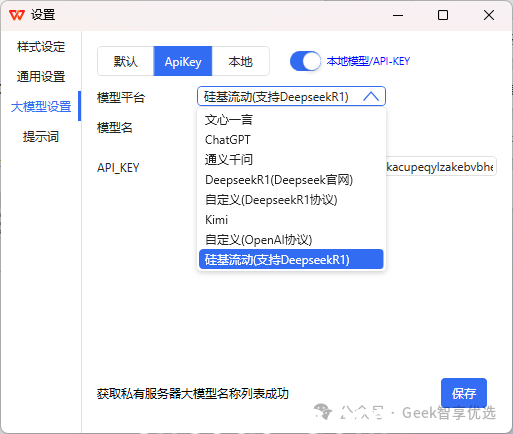Image resolution: width=513 pixels, height=434 pixels.
Task: Choose highlighted 硅基流动(支持DeepseekR1) list option
Action: pos(291,259)
